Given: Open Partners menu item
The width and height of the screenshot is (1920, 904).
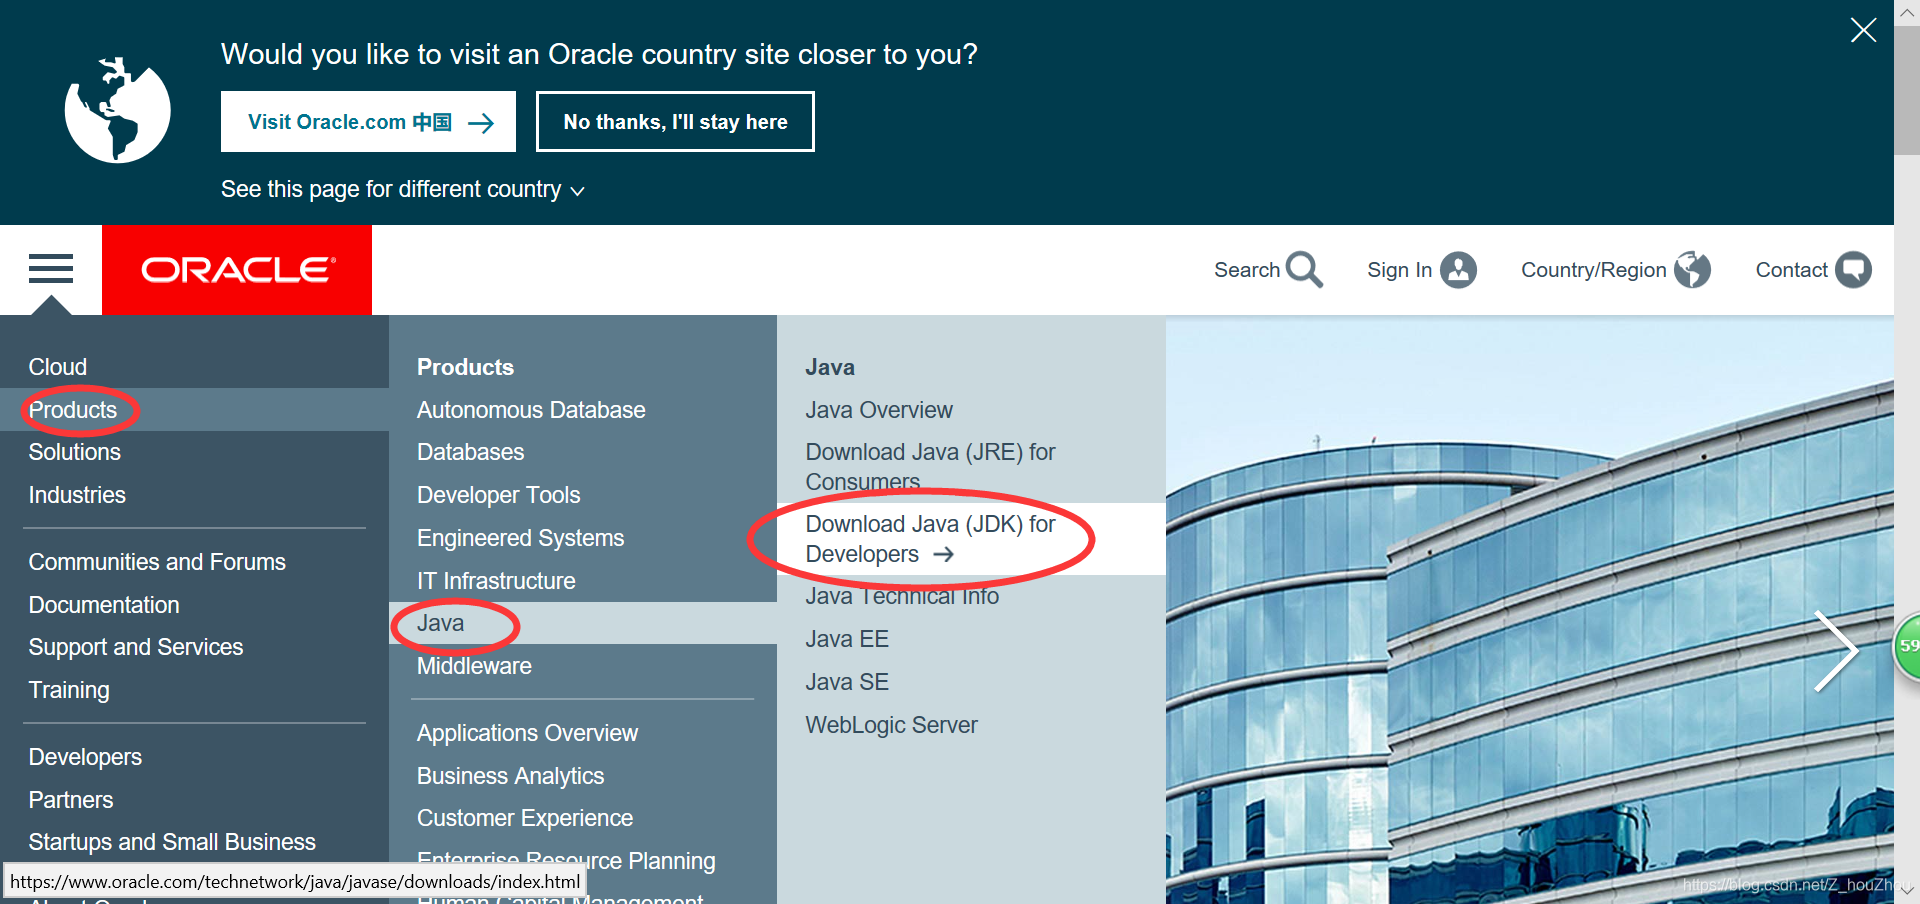Looking at the screenshot, I should (71, 800).
